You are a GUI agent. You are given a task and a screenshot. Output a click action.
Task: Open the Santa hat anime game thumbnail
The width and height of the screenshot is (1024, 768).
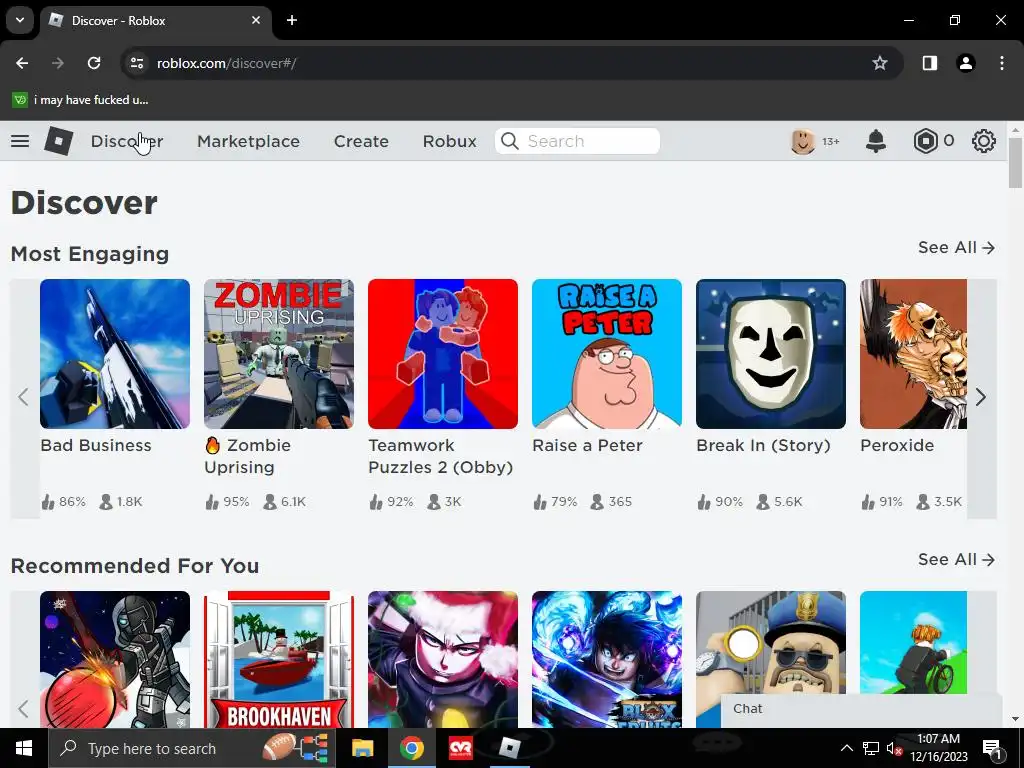[443, 660]
